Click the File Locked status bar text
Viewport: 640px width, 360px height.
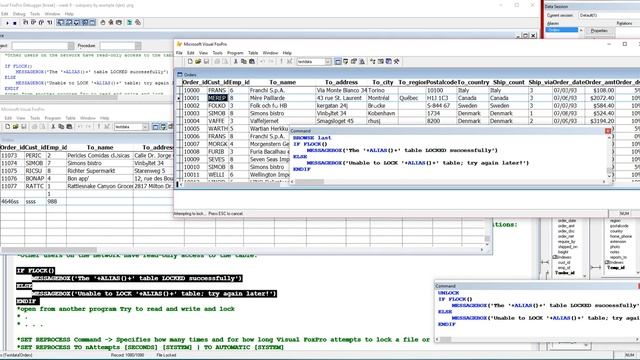(x=166, y=355)
